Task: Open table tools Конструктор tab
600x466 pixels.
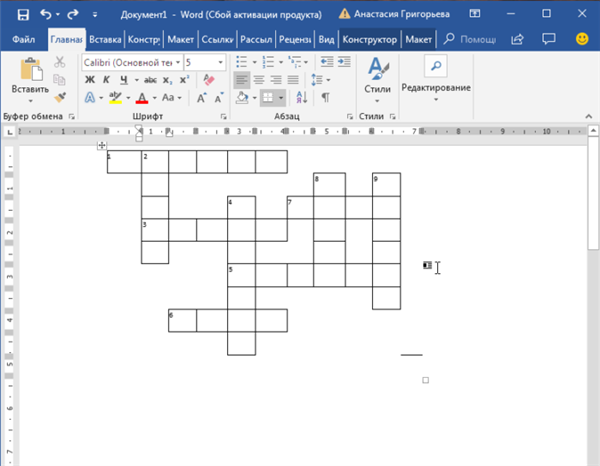Action: pos(369,39)
